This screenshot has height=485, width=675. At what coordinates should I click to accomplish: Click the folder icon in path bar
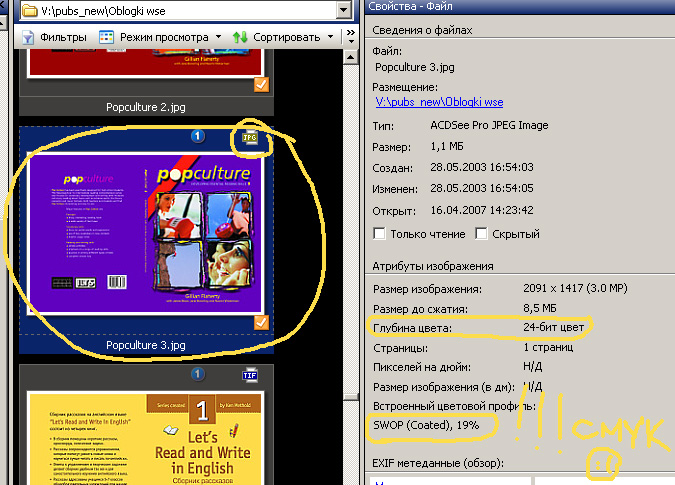[29, 10]
